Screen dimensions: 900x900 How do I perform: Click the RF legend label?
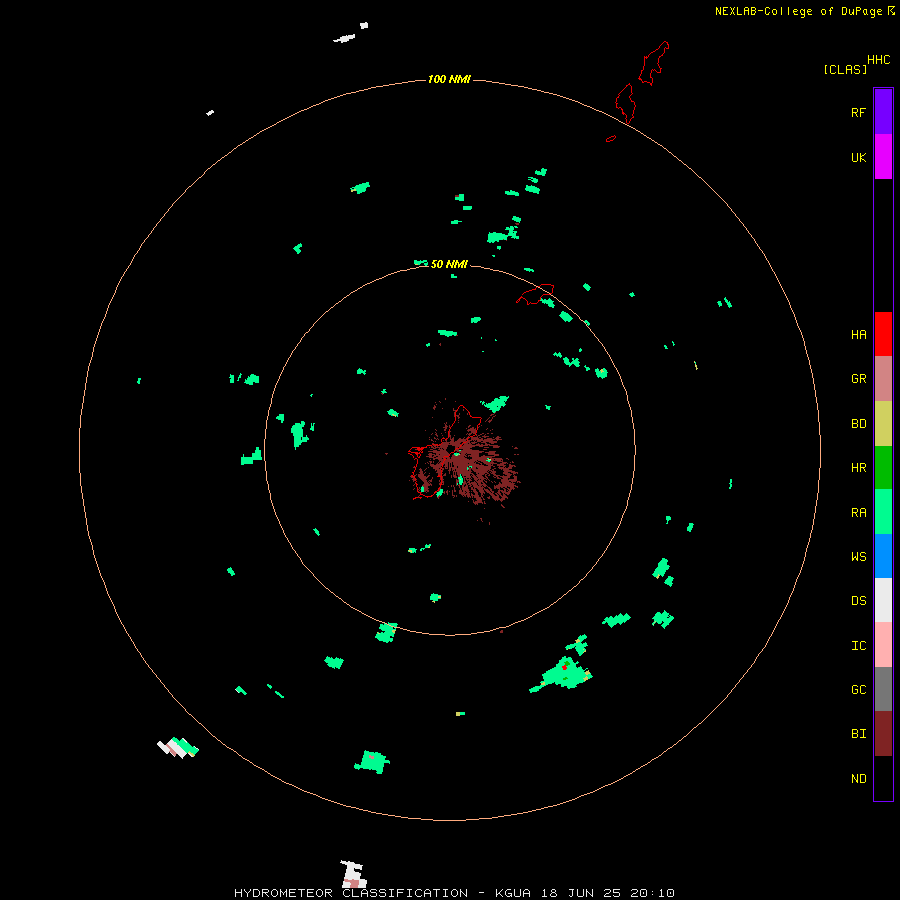[858, 112]
